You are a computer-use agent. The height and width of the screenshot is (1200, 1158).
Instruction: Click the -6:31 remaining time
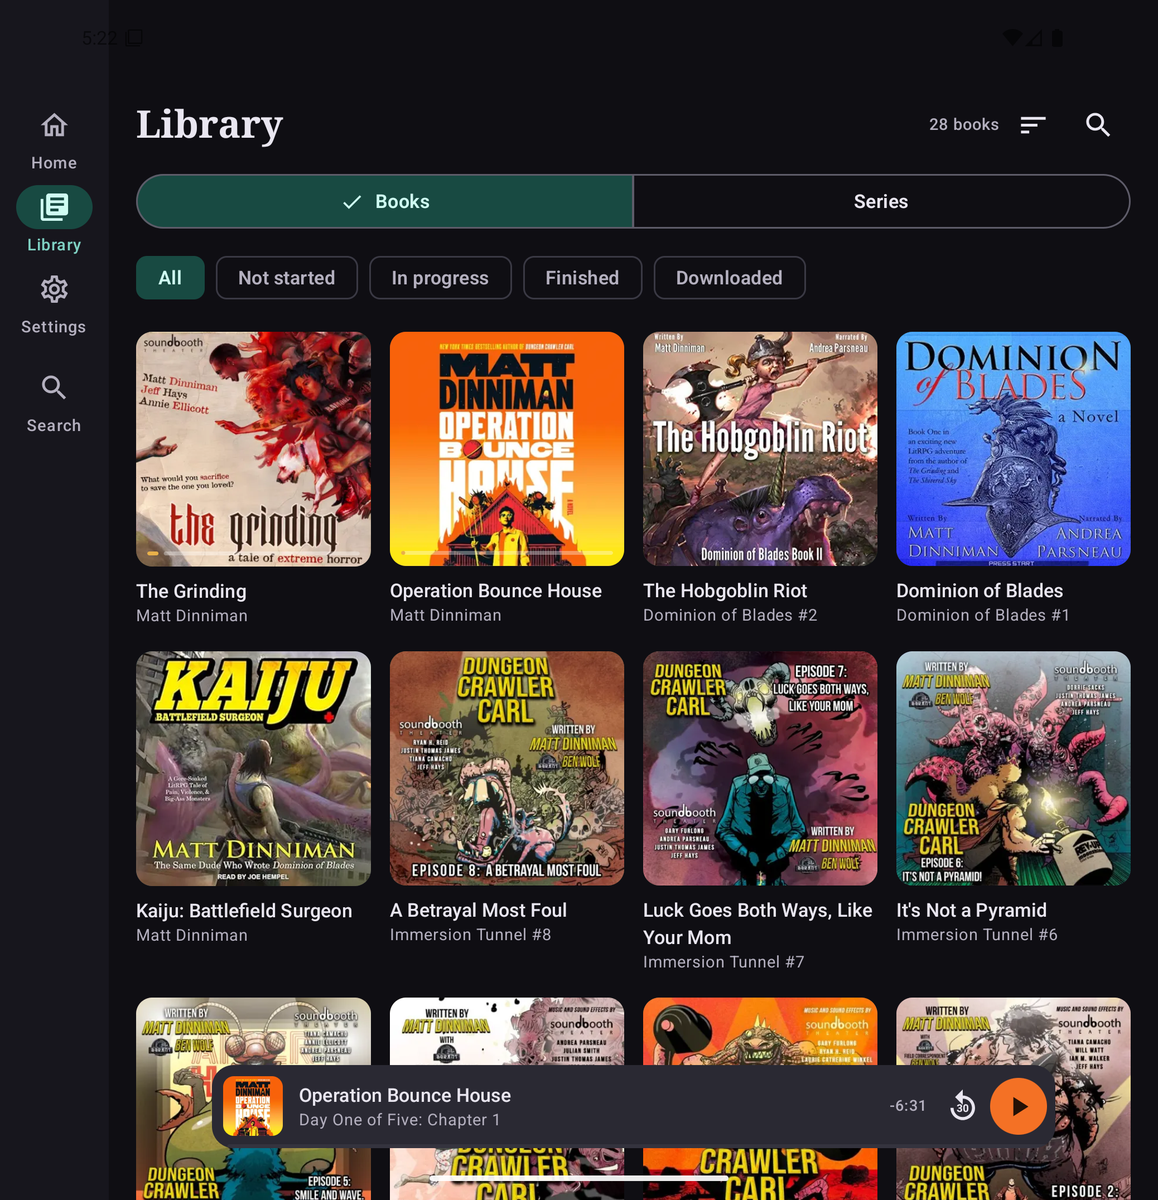coord(908,1106)
